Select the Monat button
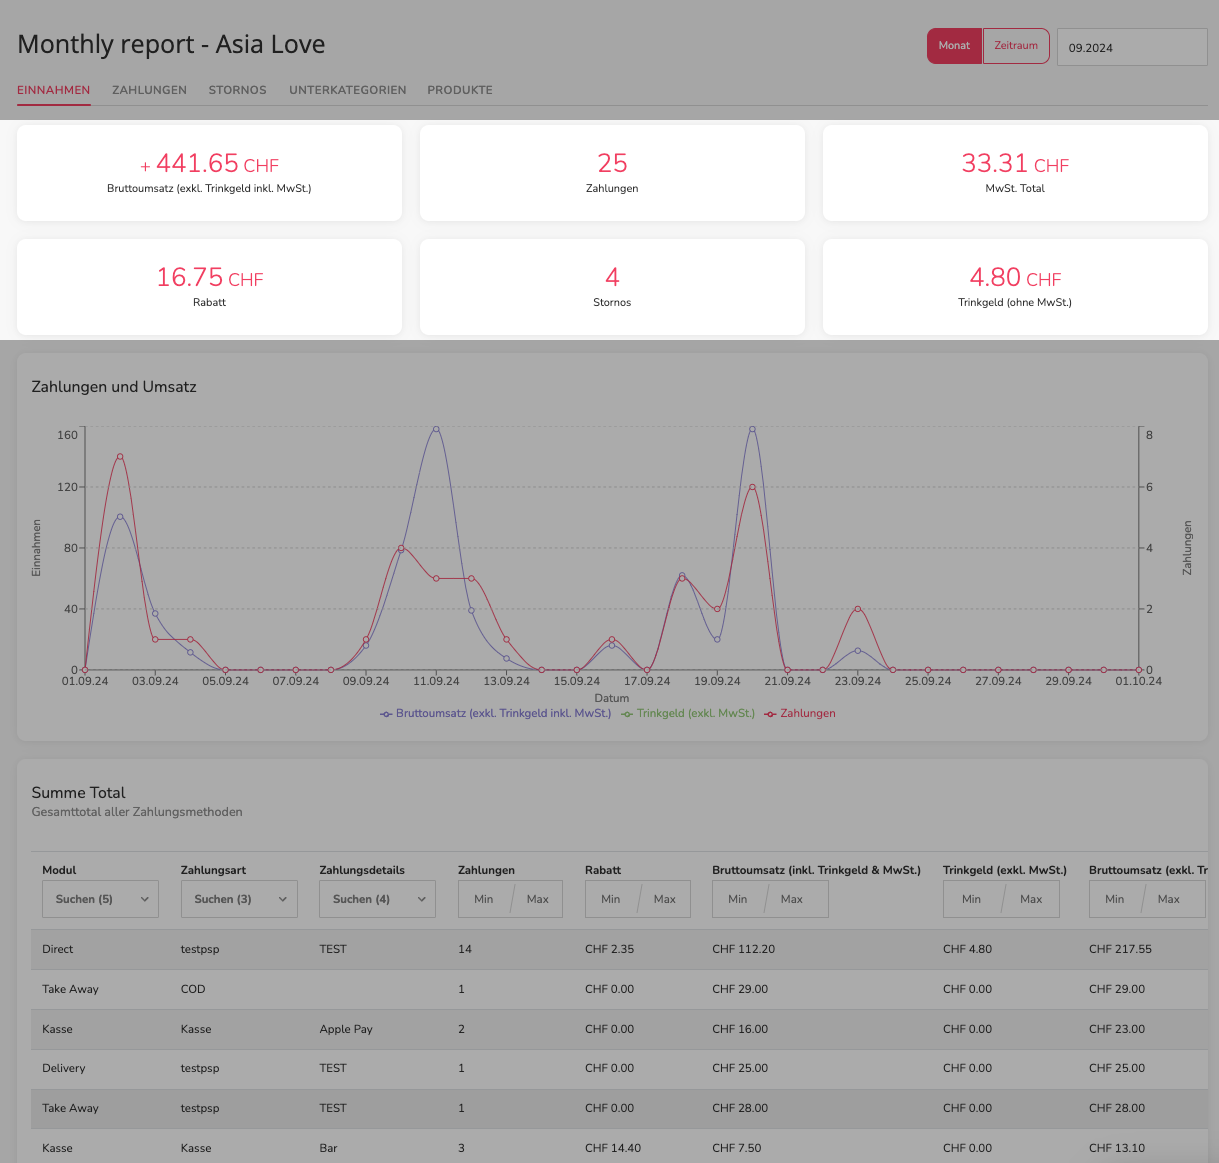Screen dimensions: 1219x1163 click(x=954, y=46)
